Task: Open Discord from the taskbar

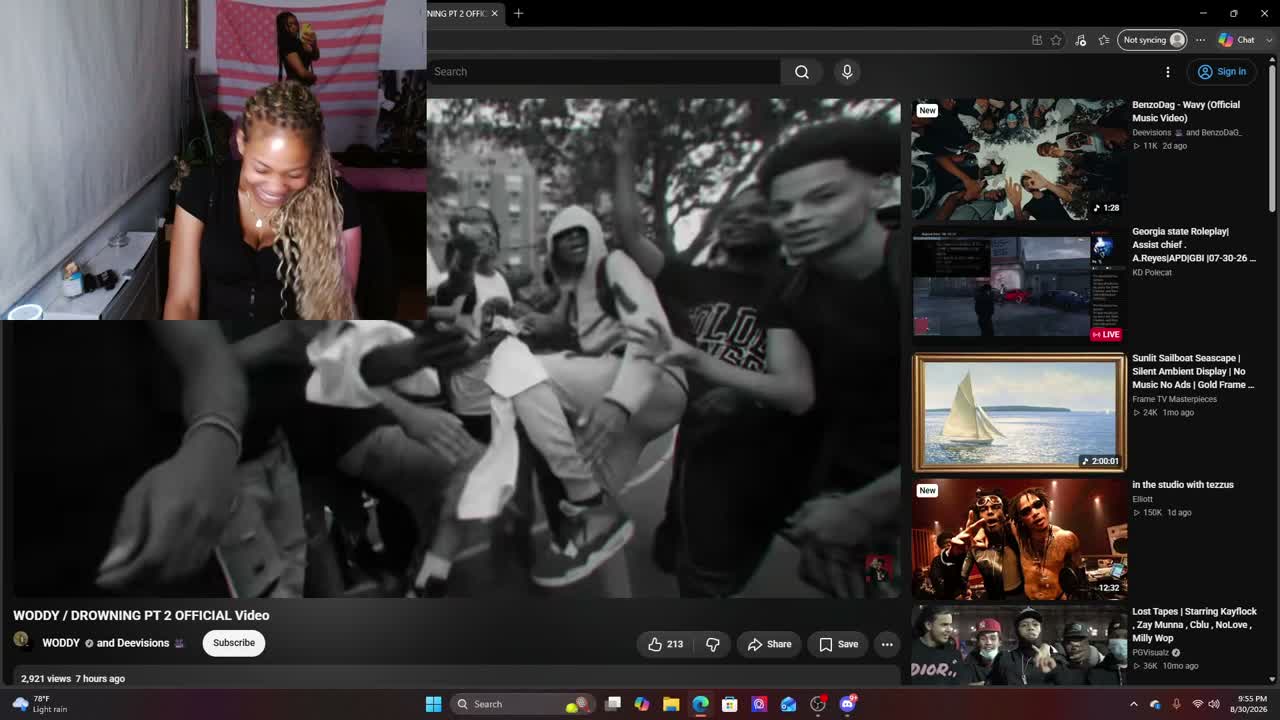Action: [x=848, y=704]
